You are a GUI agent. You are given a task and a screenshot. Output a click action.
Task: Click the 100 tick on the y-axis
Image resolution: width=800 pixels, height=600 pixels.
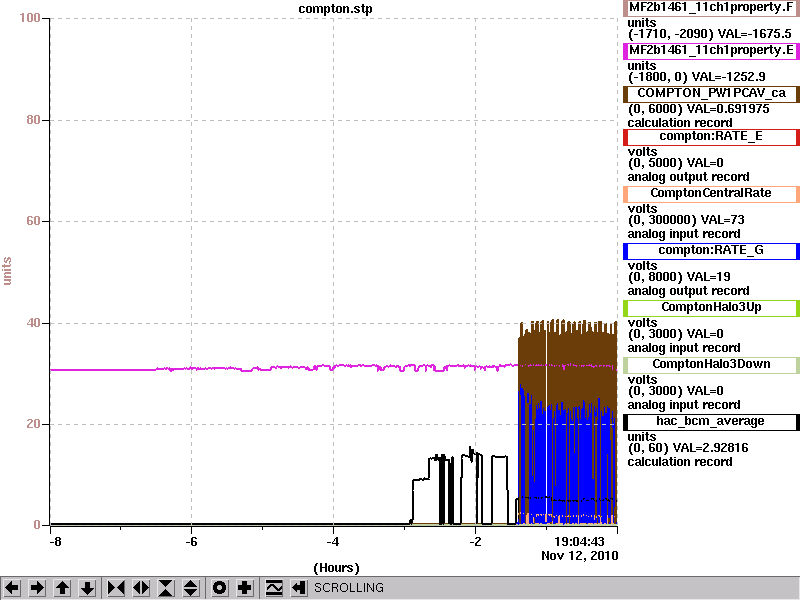[30, 18]
